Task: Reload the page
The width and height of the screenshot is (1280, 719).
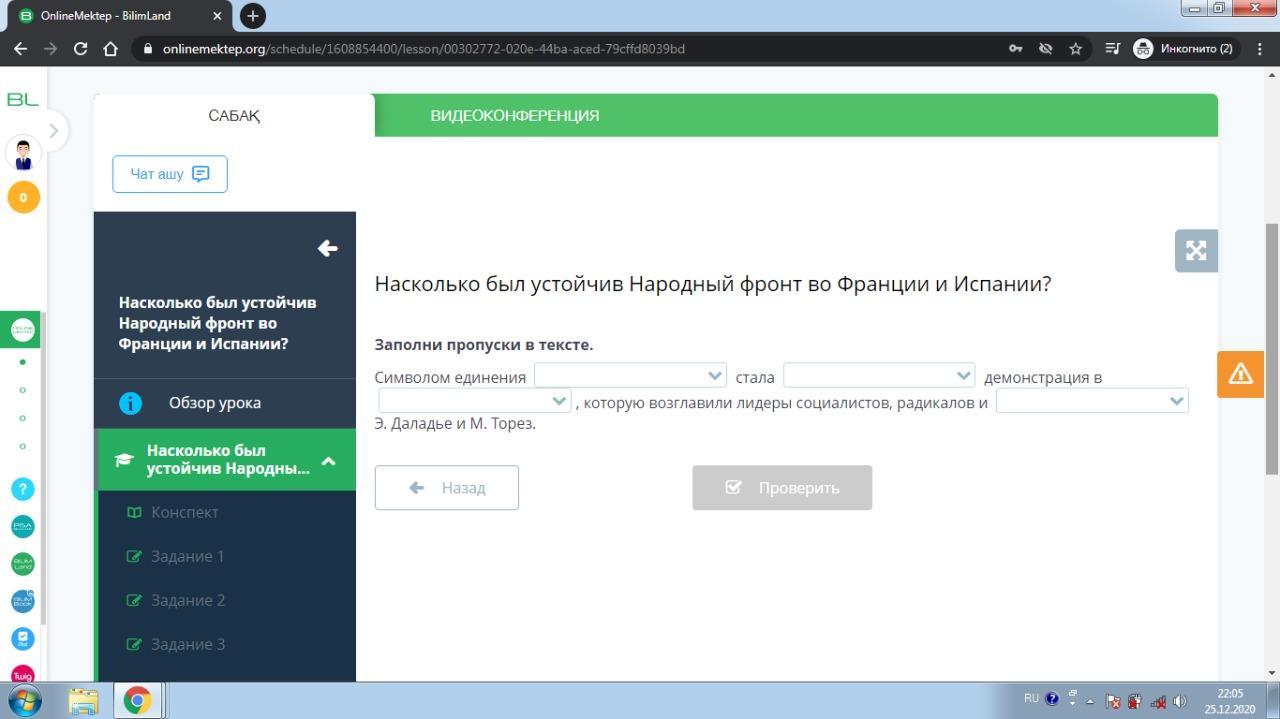Action: [x=81, y=48]
